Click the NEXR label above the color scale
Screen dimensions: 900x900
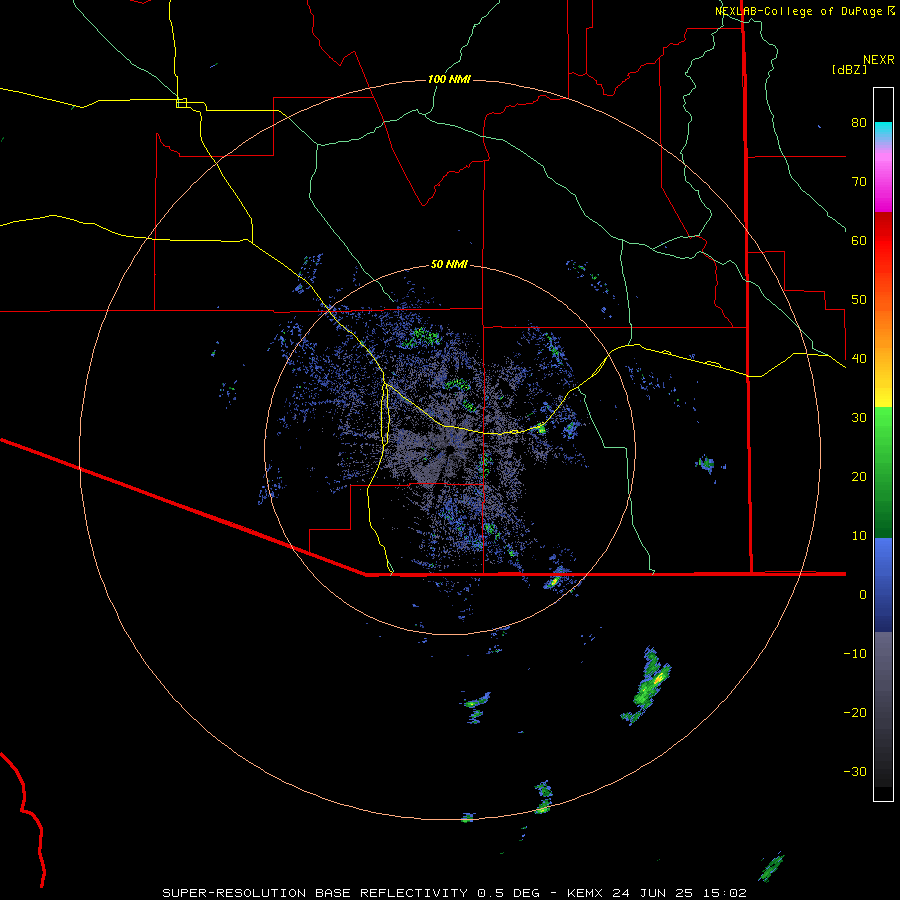pyautogui.click(x=879, y=59)
